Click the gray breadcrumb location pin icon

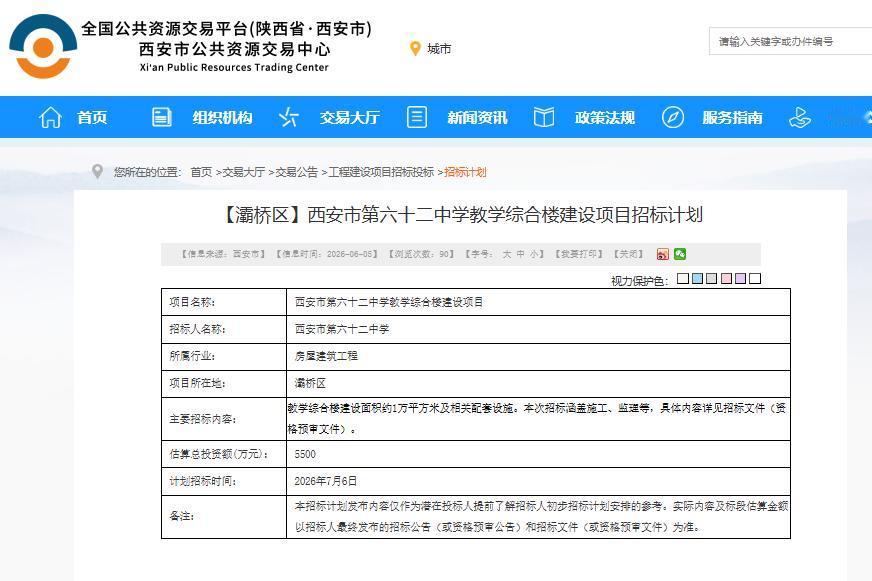point(97,171)
